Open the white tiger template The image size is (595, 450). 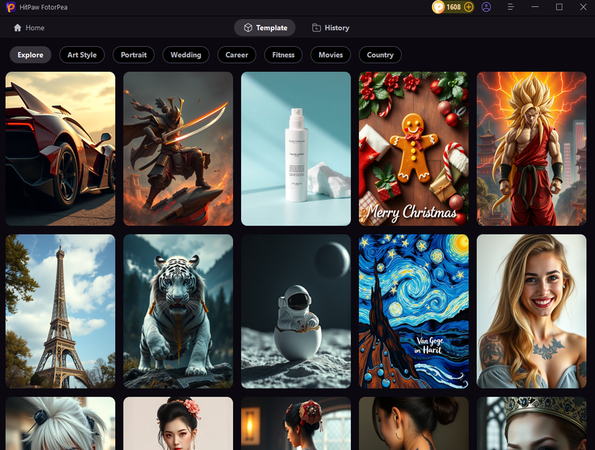(x=178, y=311)
